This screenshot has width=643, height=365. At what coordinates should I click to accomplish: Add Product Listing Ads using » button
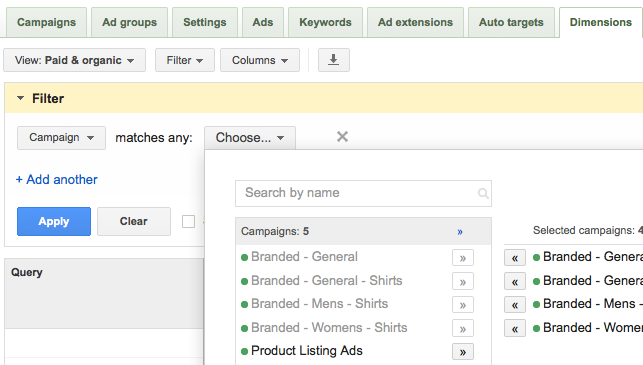click(x=463, y=352)
